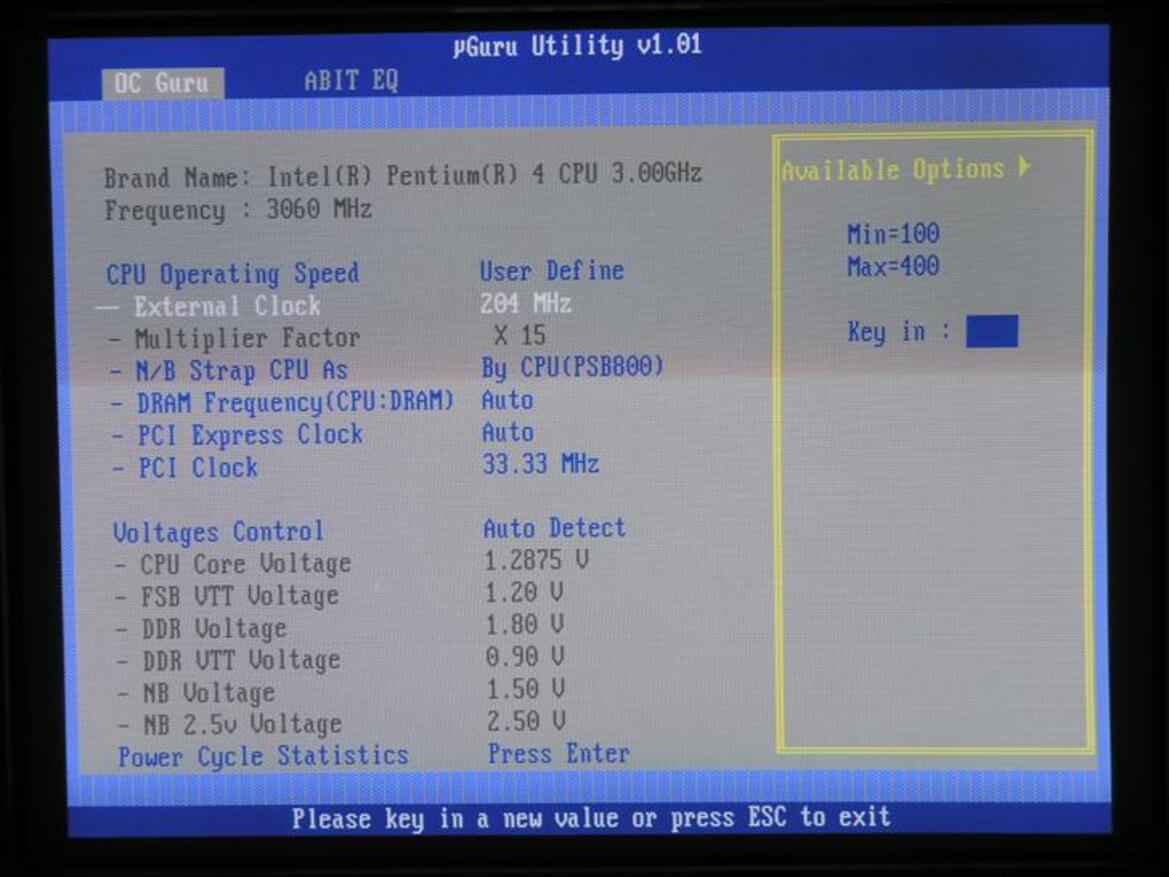
Task: Click the Brand Name CPU info line
Action: tap(403, 176)
